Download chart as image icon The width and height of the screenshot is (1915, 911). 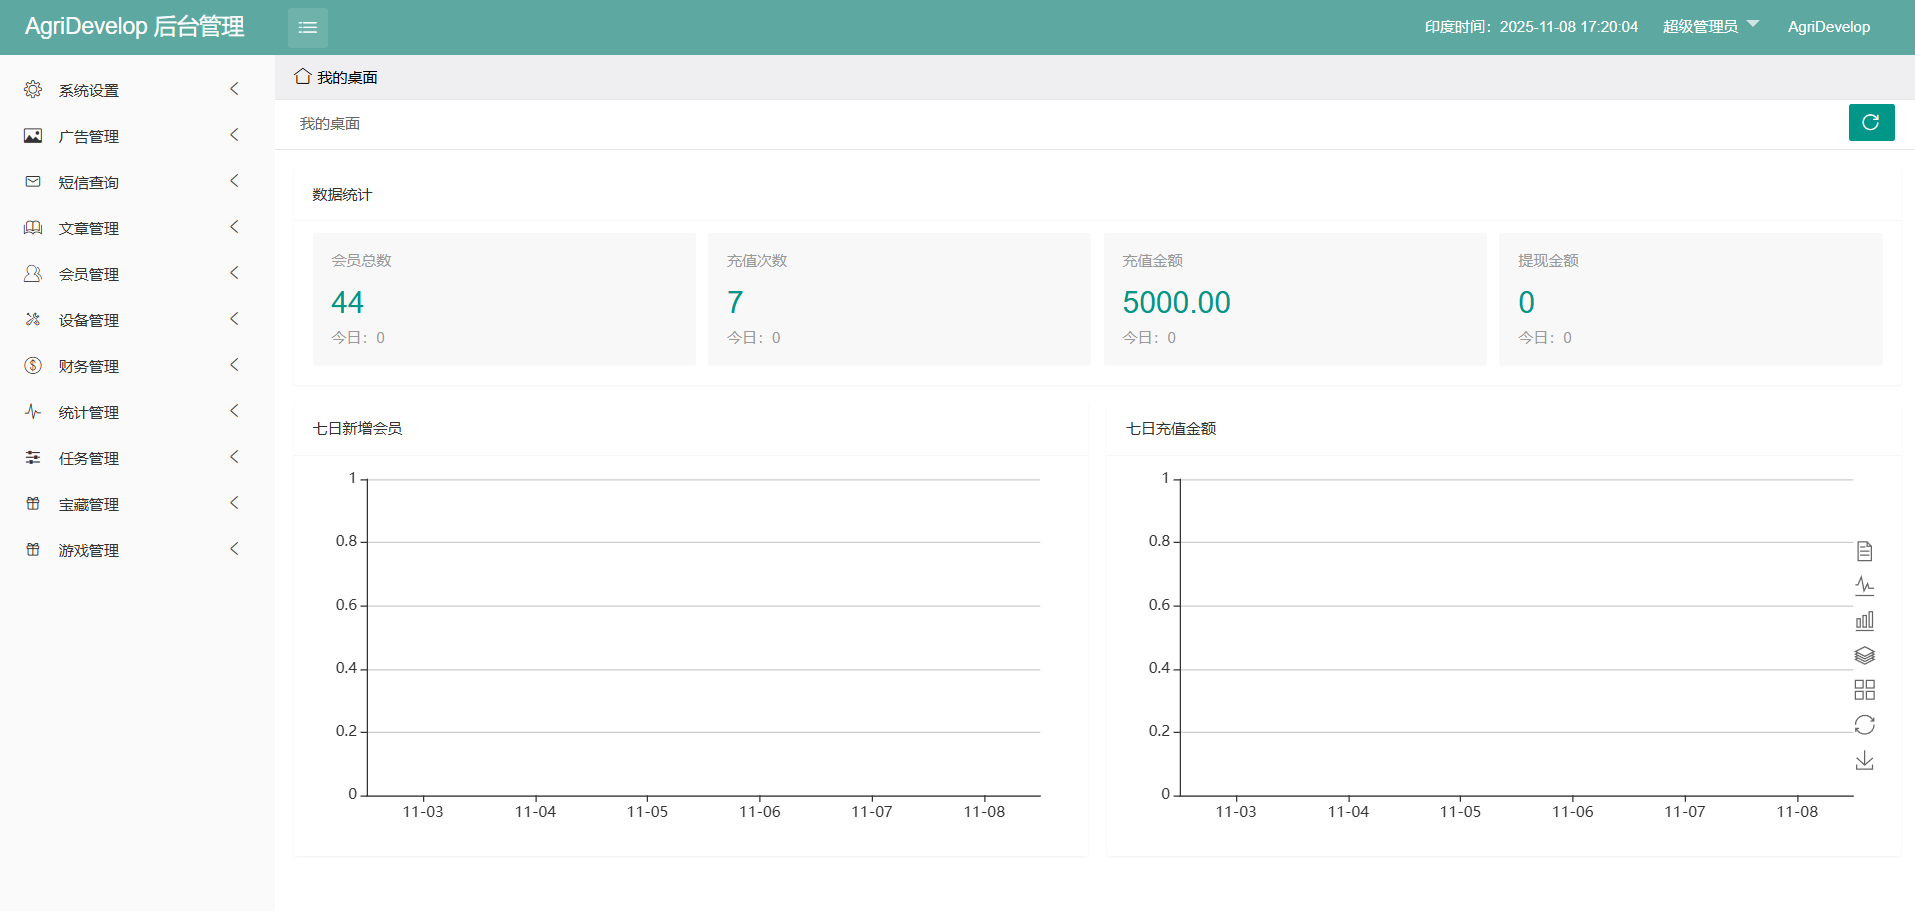click(1864, 761)
